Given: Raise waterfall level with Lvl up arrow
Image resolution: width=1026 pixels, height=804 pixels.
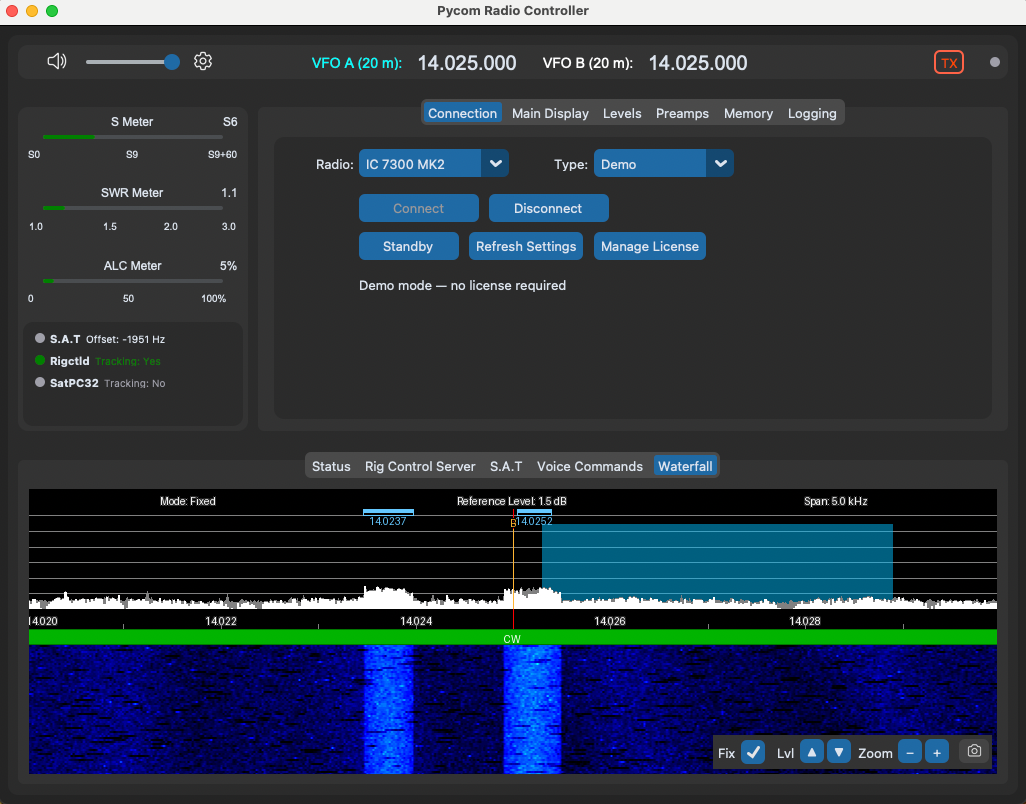Looking at the screenshot, I should (x=811, y=752).
